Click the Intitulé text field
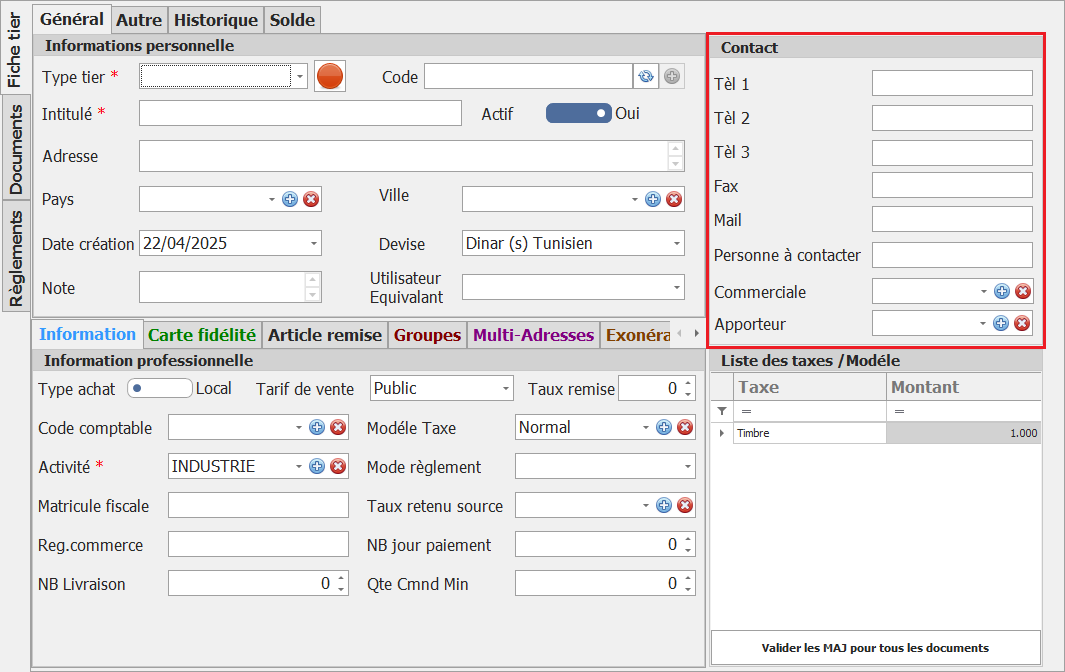 [x=300, y=113]
